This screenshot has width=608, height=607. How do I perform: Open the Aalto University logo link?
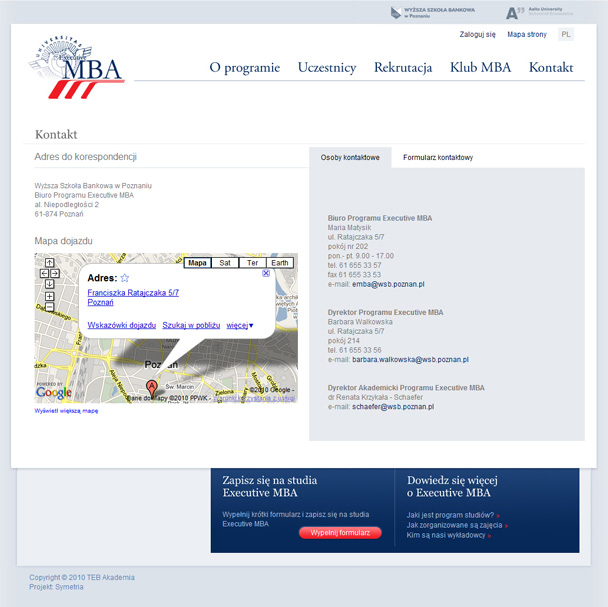(x=539, y=12)
